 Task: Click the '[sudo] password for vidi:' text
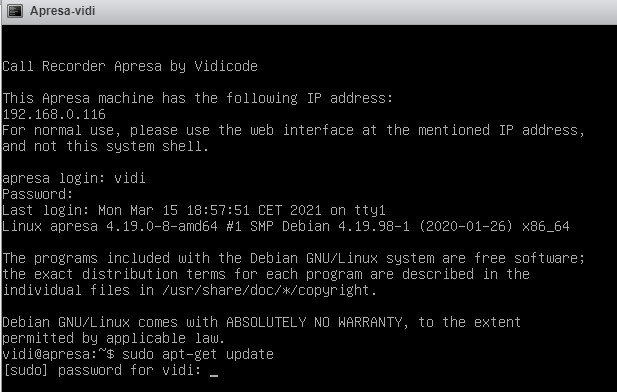point(102,370)
